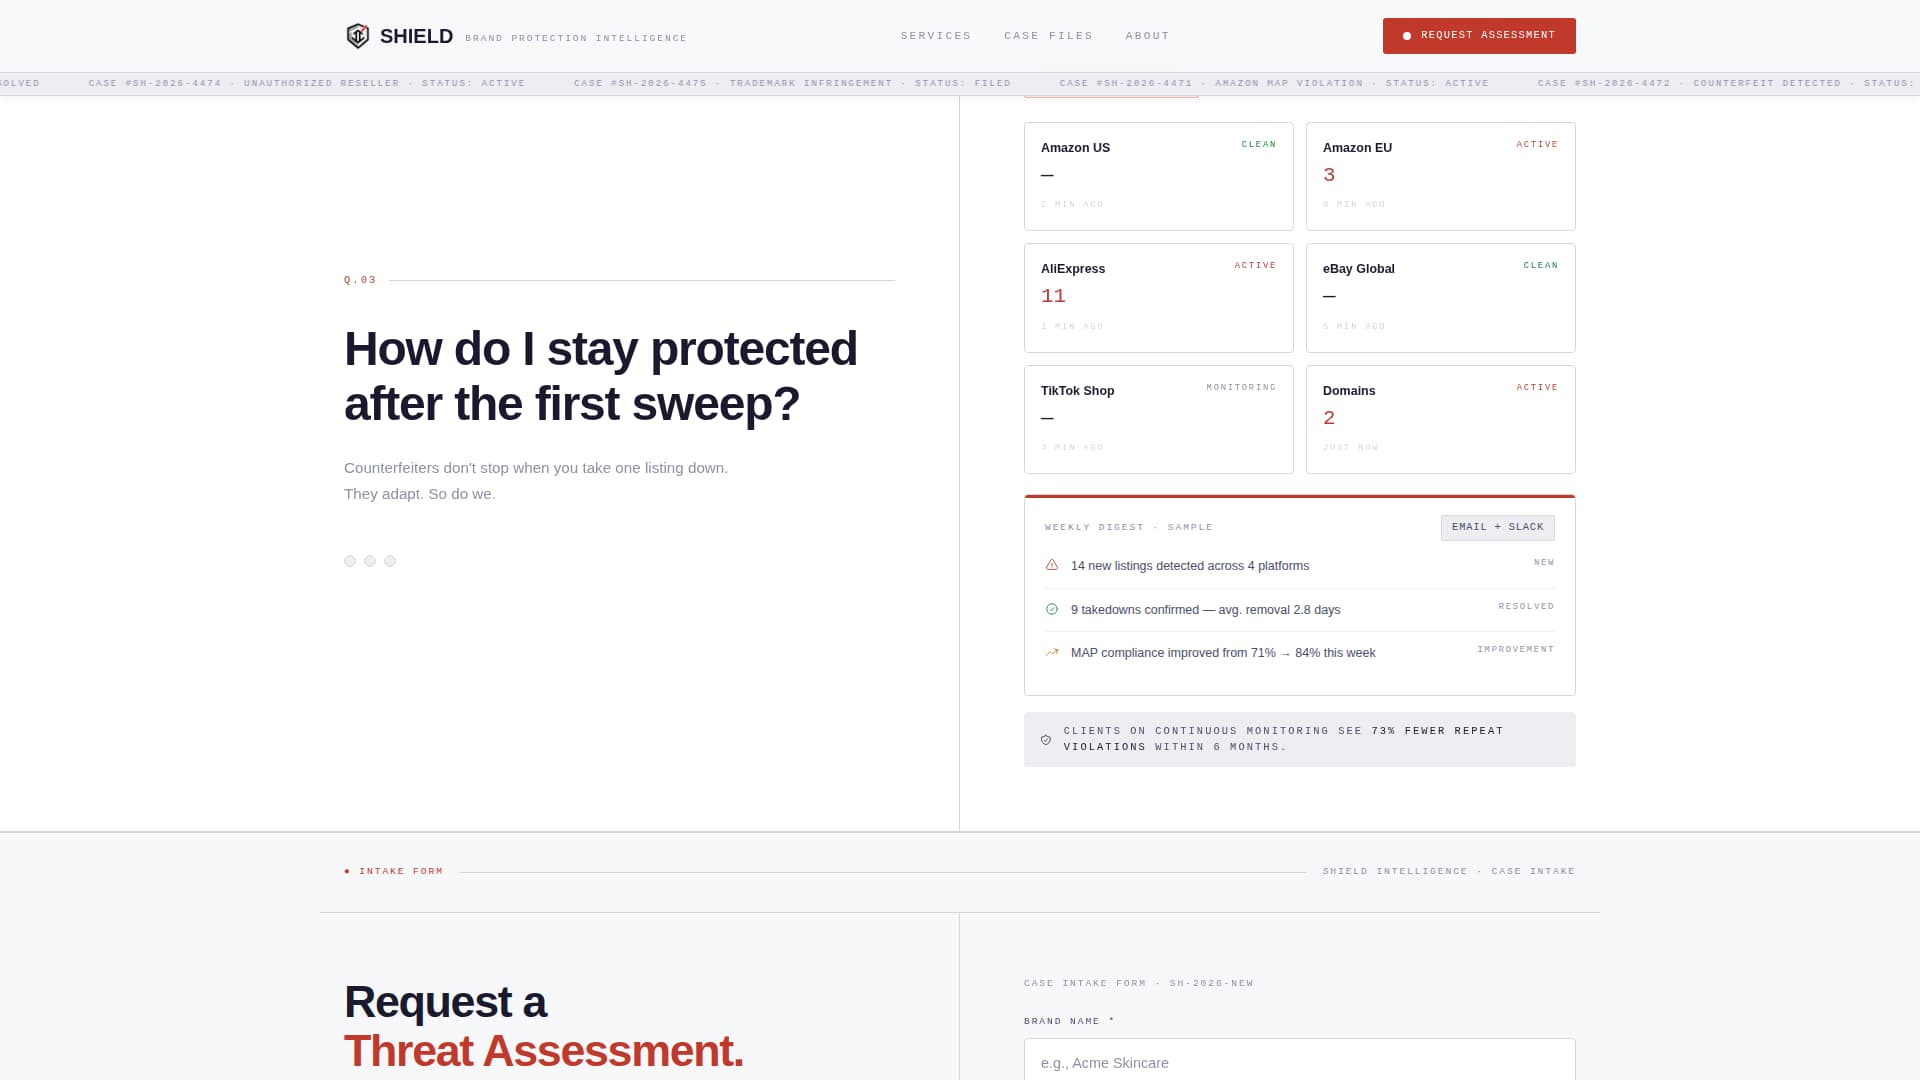Open the CASE FILES navigation item

(1048, 35)
